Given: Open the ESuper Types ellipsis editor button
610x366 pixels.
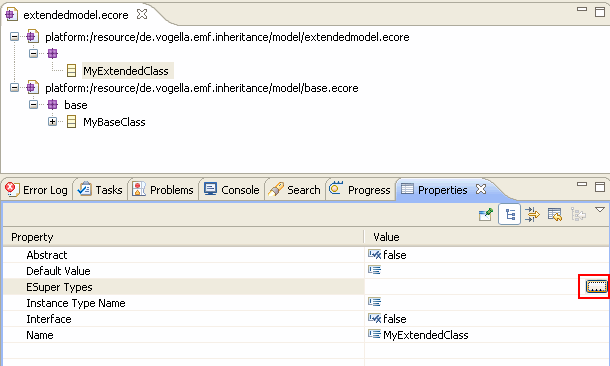Looking at the screenshot, I should tap(596, 287).
